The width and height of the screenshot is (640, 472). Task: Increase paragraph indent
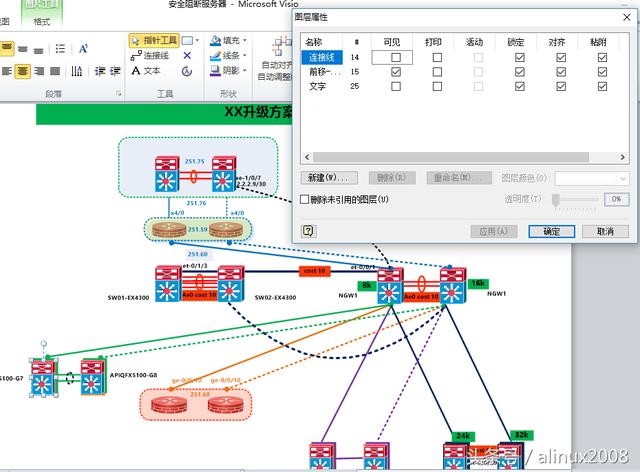[115, 71]
